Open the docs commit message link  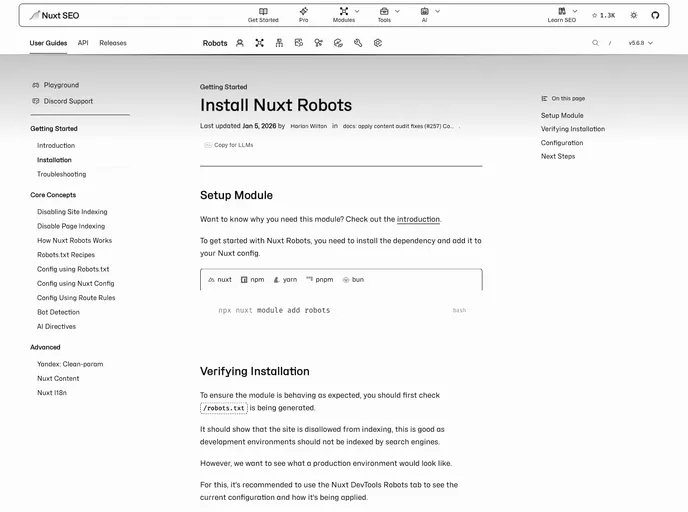click(x=398, y=126)
